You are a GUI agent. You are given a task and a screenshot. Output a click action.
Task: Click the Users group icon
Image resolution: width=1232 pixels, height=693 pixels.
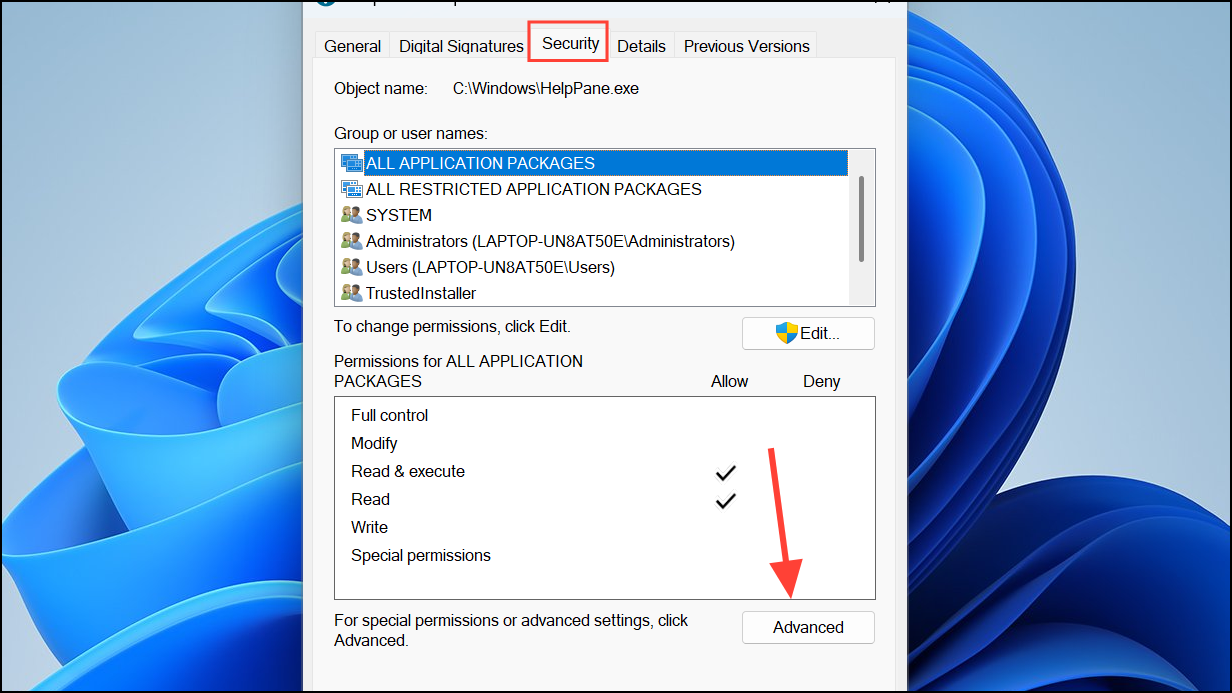coord(351,267)
